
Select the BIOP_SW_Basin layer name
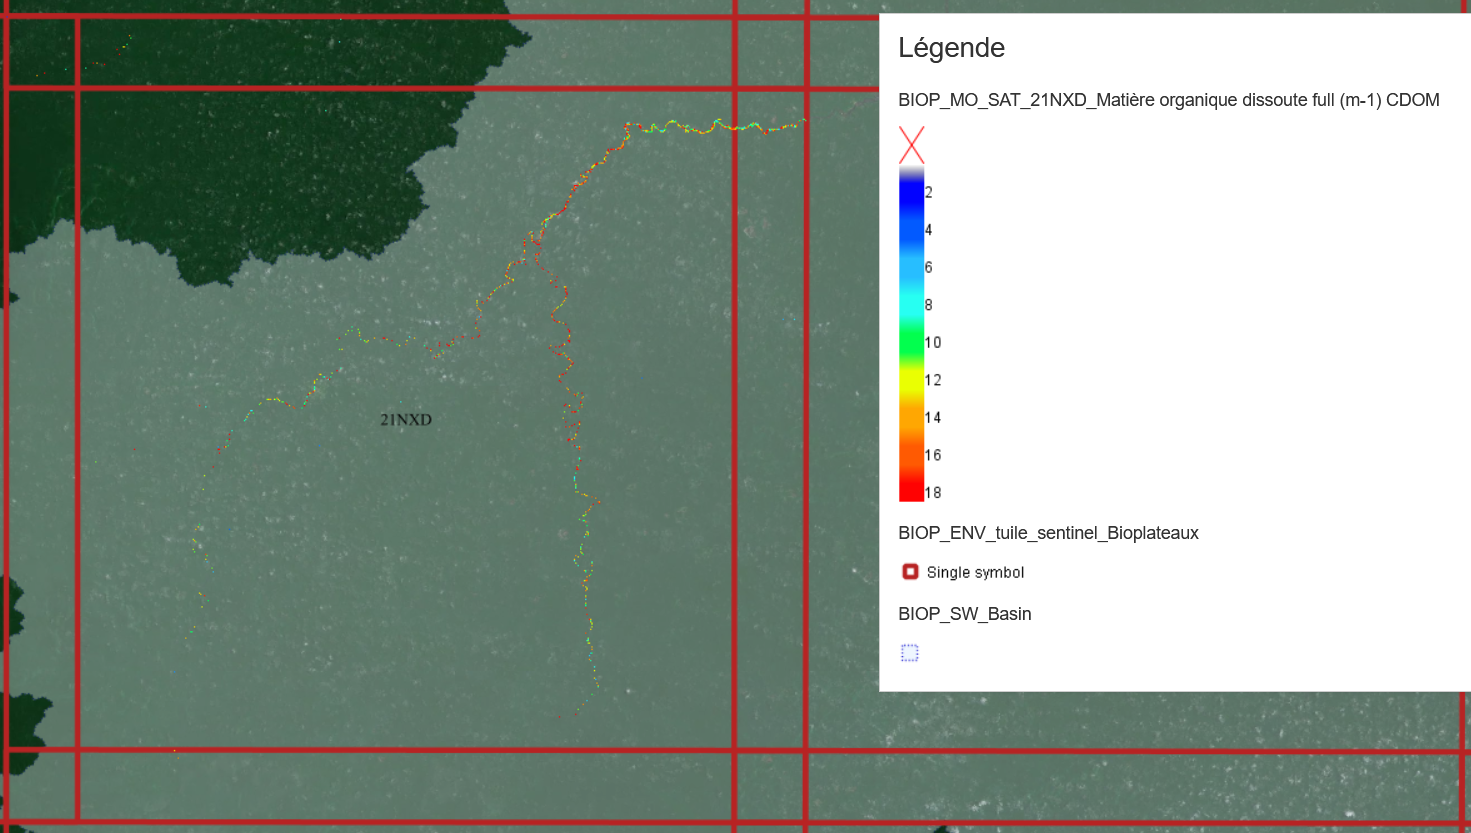click(x=964, y=614)
